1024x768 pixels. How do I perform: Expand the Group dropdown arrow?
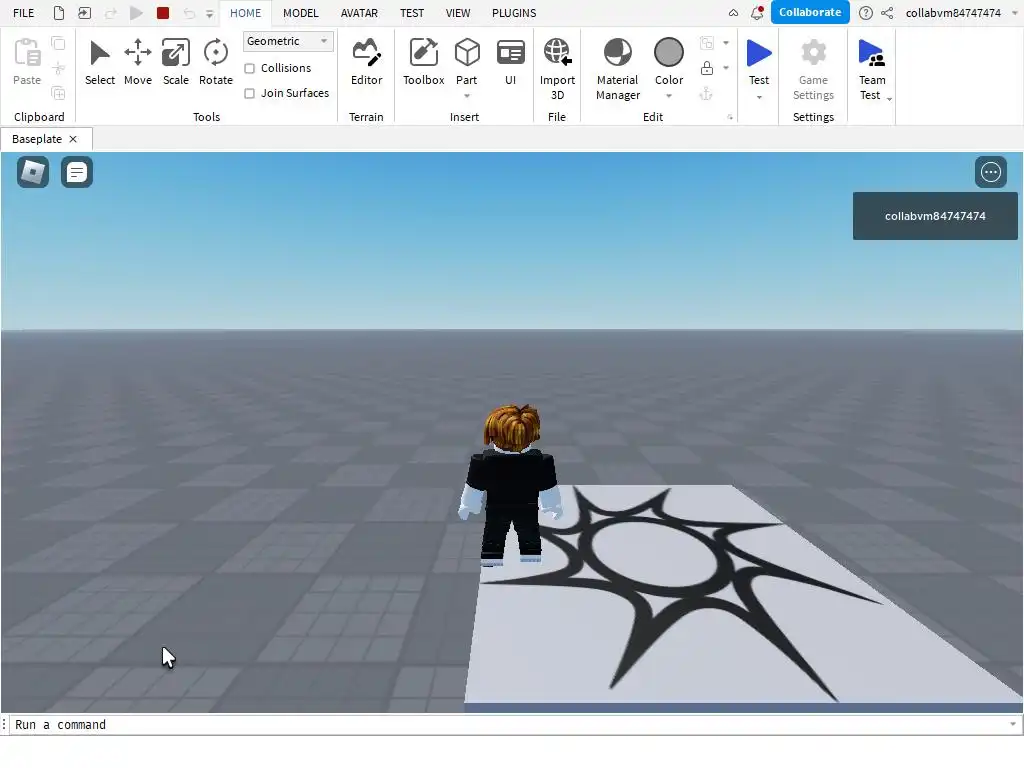(x=726, y=43)
